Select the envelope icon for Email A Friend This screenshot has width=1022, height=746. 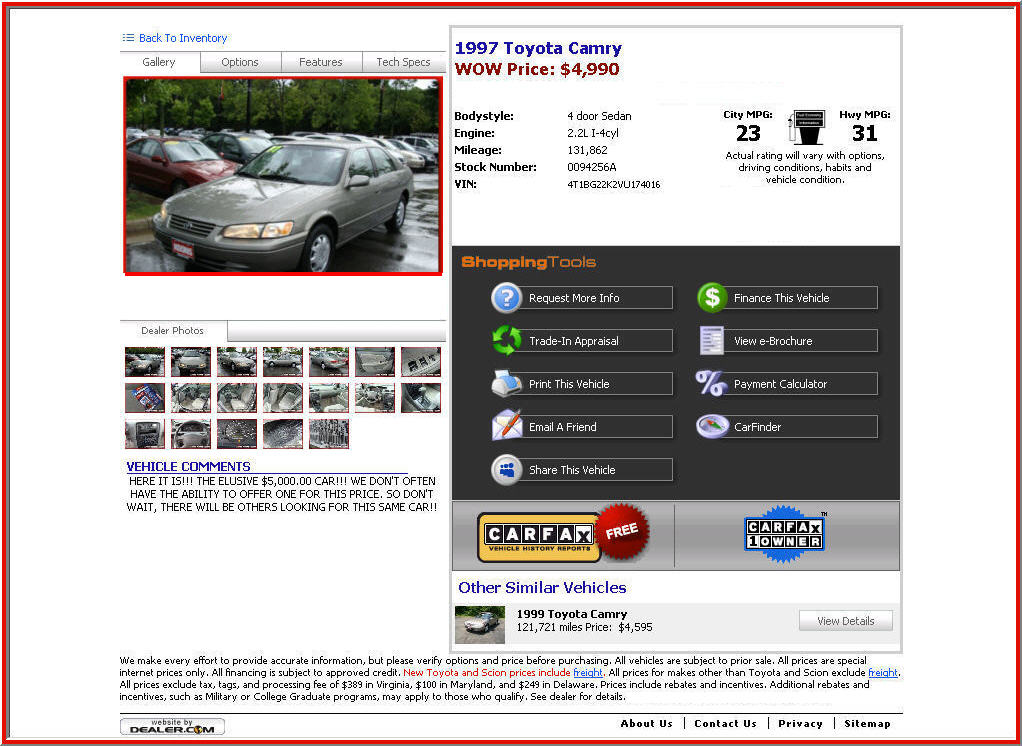(506, 425)
